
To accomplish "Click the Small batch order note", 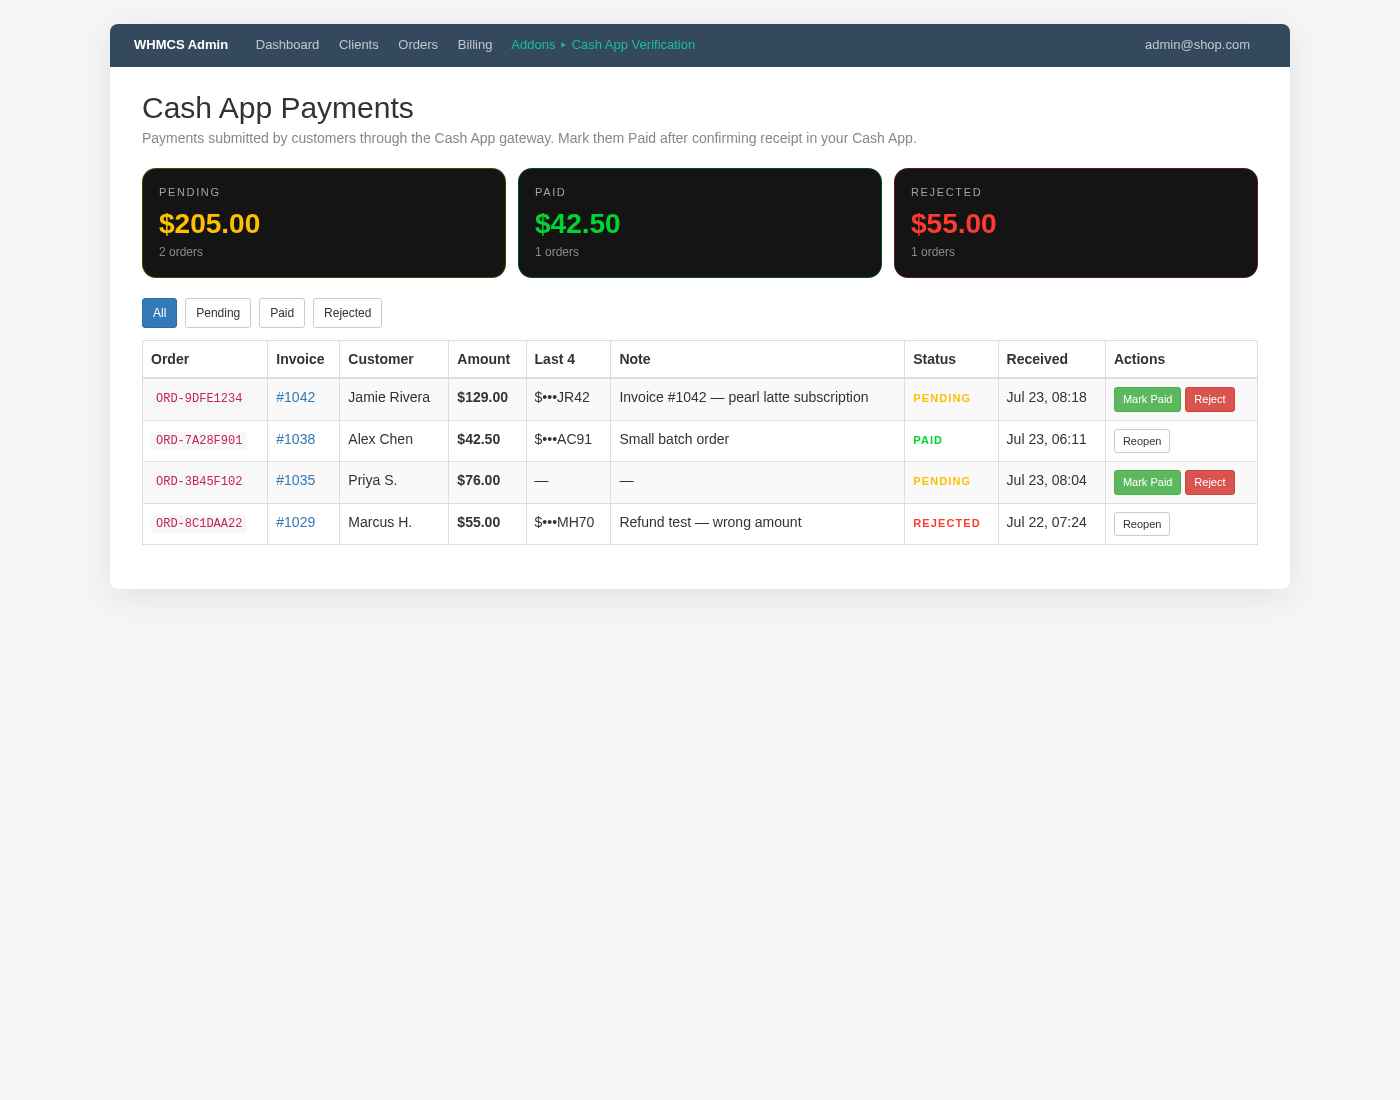I will [x=674, y=439].
